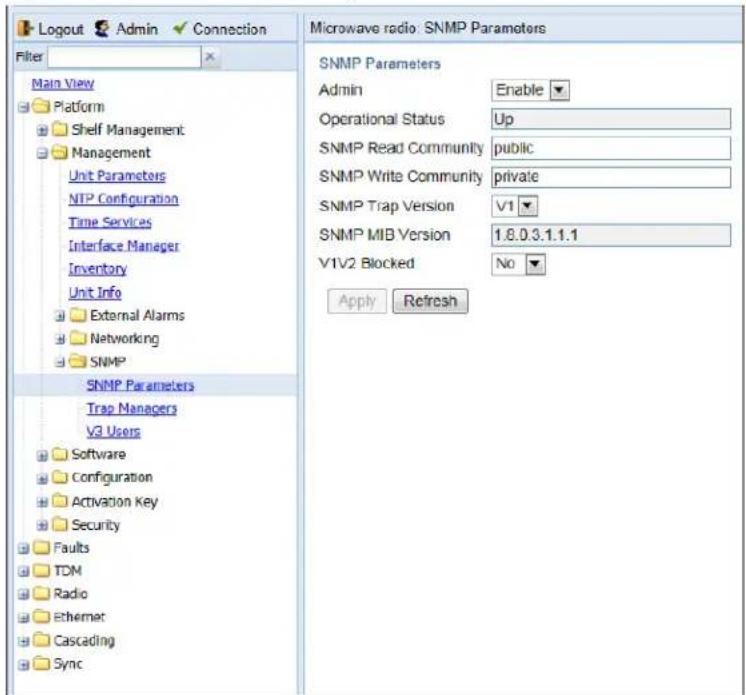The height and width of the screenshot is (695, 746).
Task: Expand the Faults tree node
Action: pos(24,548)
